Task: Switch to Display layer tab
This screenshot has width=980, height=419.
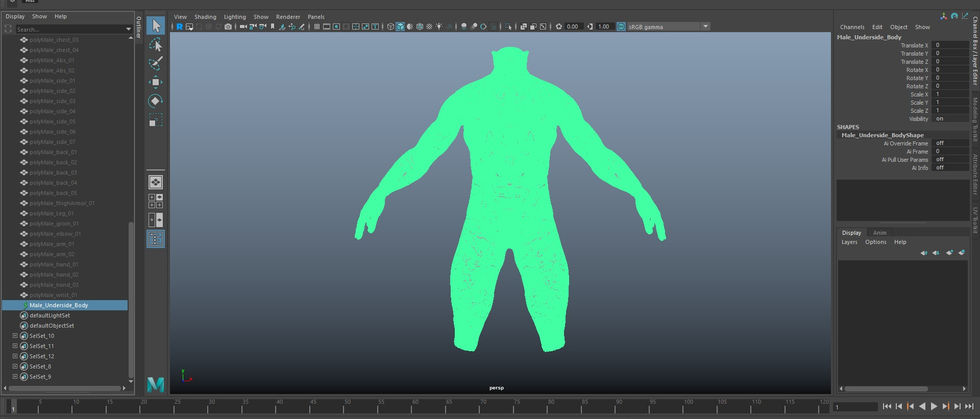Action: [851, 233]
